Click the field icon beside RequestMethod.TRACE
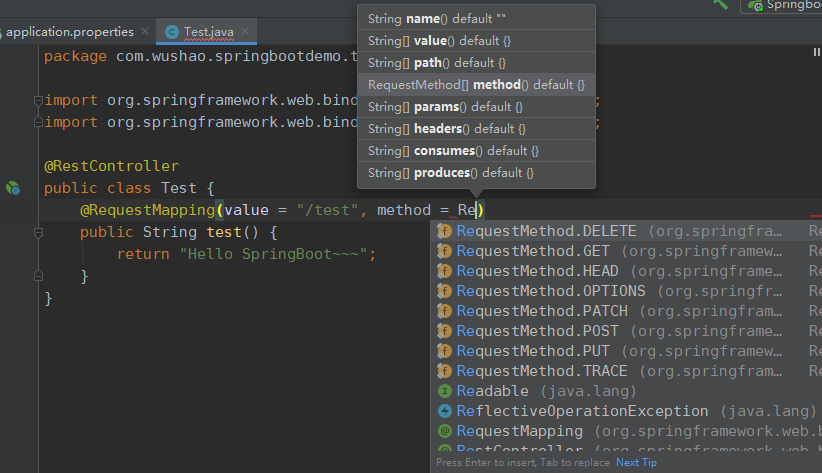 pos(444,371)
